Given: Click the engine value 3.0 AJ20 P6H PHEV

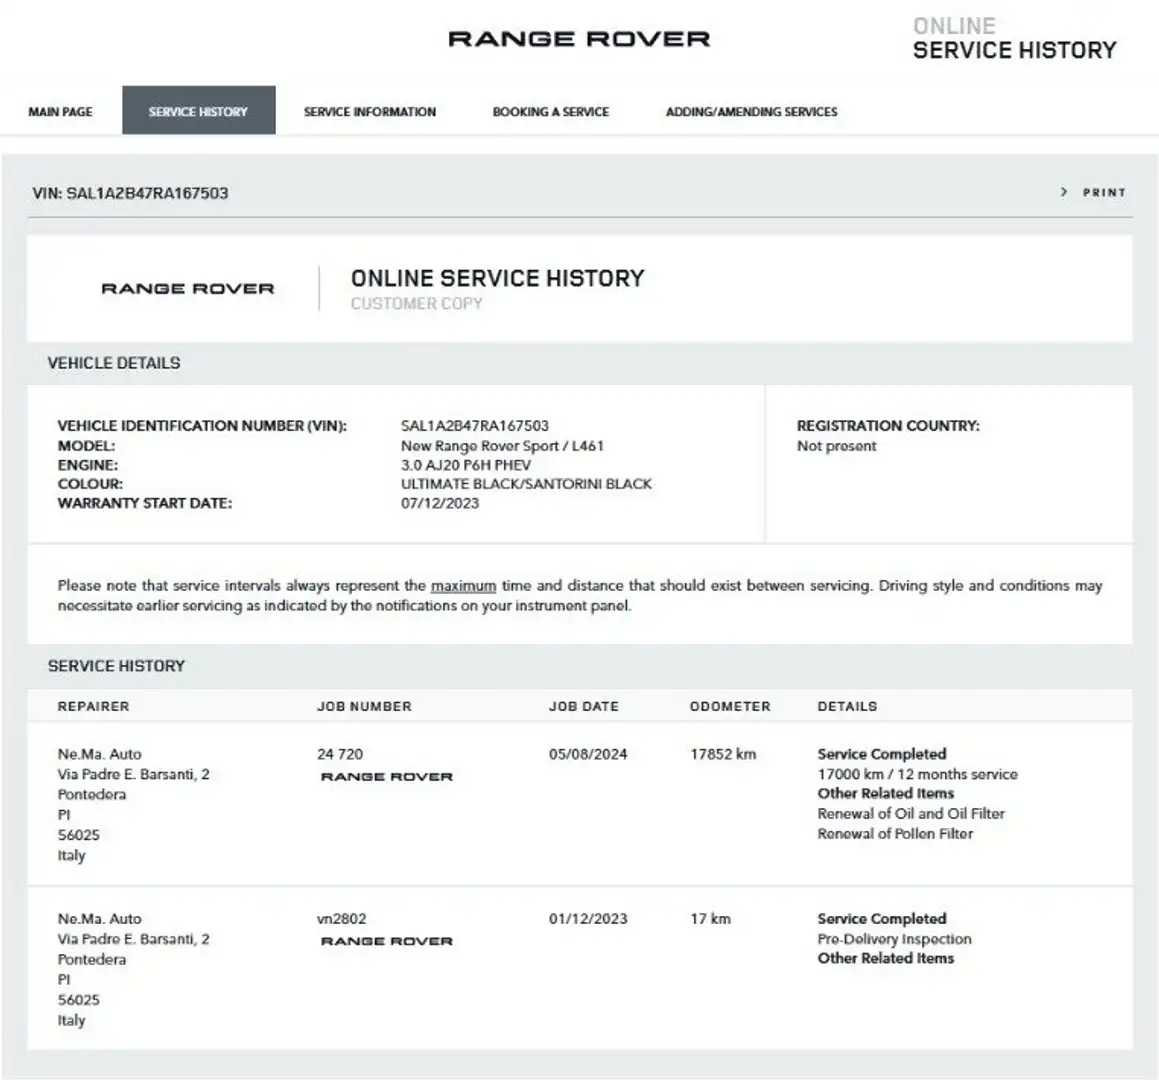Looking at the screenshot, I should (466, 465).
